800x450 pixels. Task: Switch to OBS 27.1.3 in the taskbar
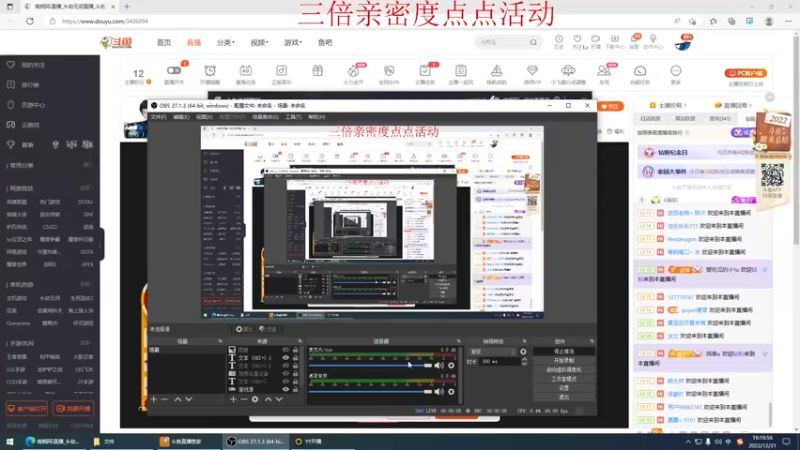pos(256,441)
